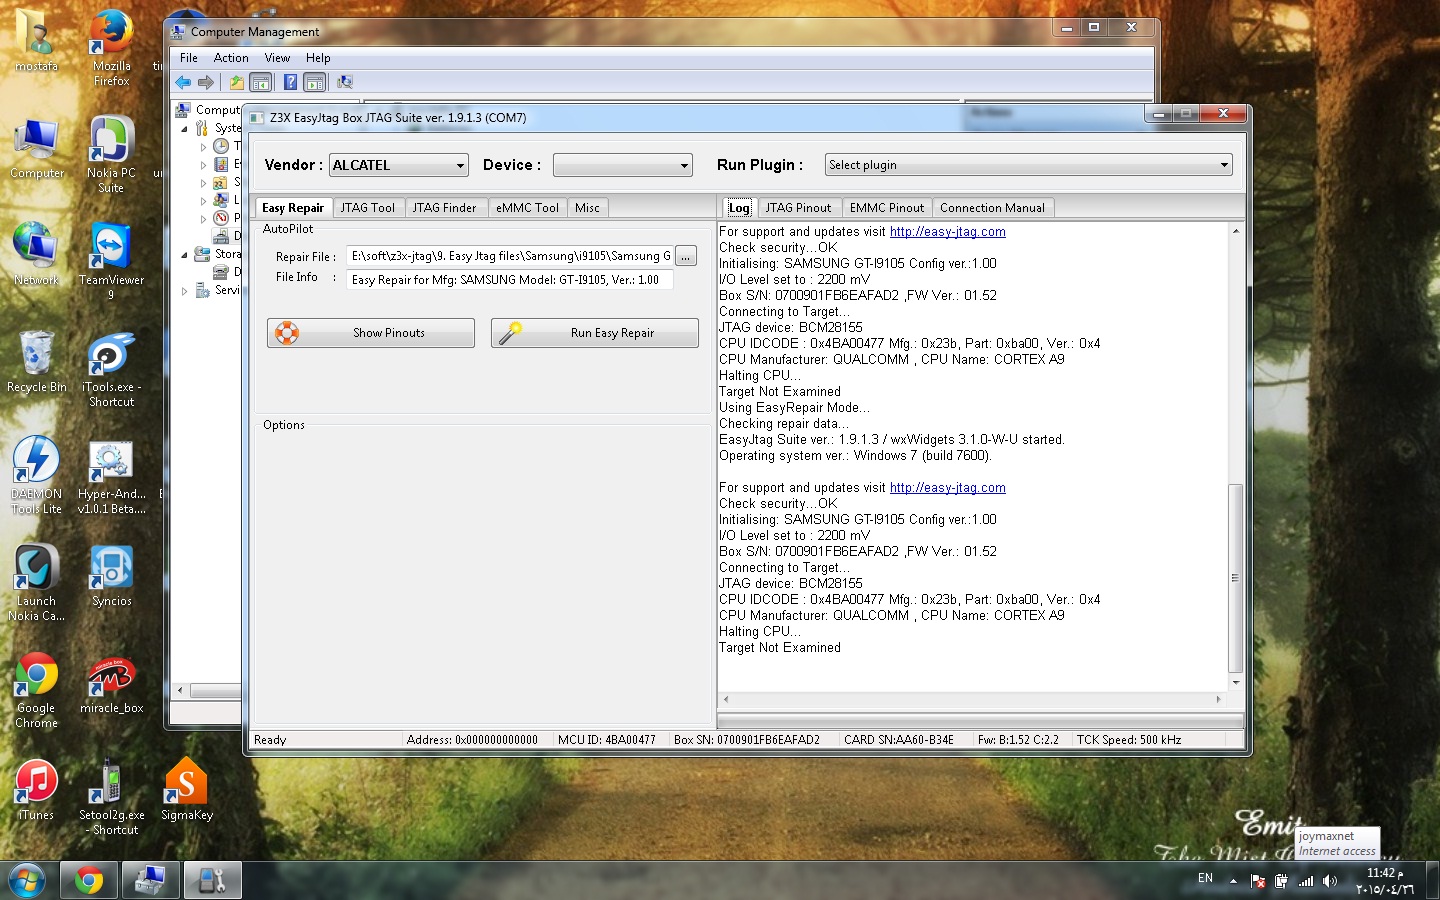
Task: Open miracle_box desktop icon
Action: 111,684
